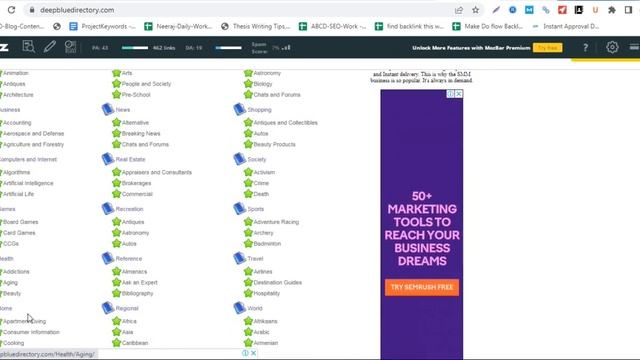Reload the page with the refresh icon
This screenshot has height=360, width=640.
(x=11, y=10)
